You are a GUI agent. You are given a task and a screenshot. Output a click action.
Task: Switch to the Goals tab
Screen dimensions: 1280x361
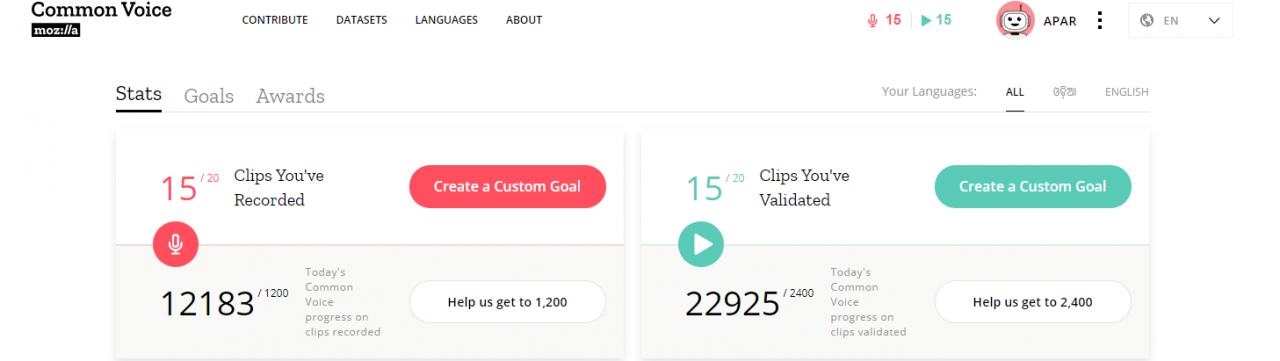tap(209, 96)
